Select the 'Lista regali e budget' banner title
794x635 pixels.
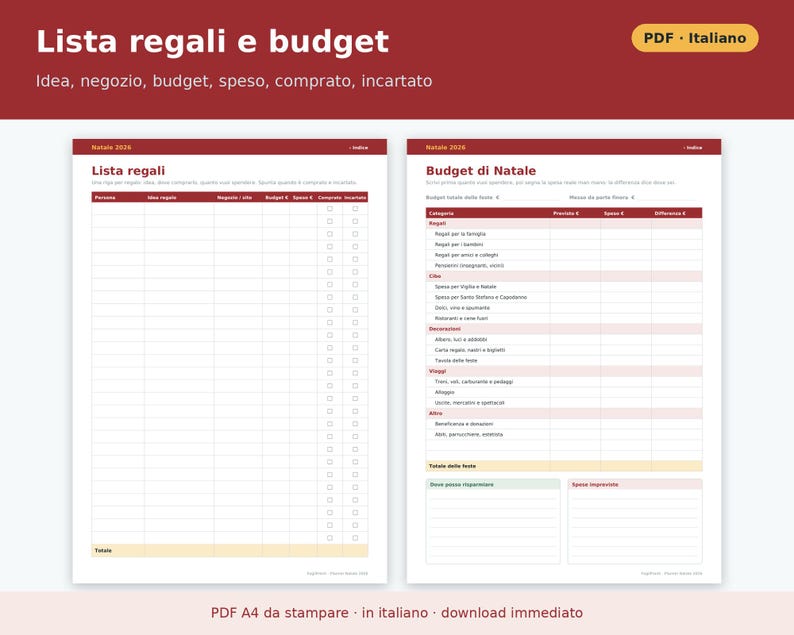click(x=213, y=41)
